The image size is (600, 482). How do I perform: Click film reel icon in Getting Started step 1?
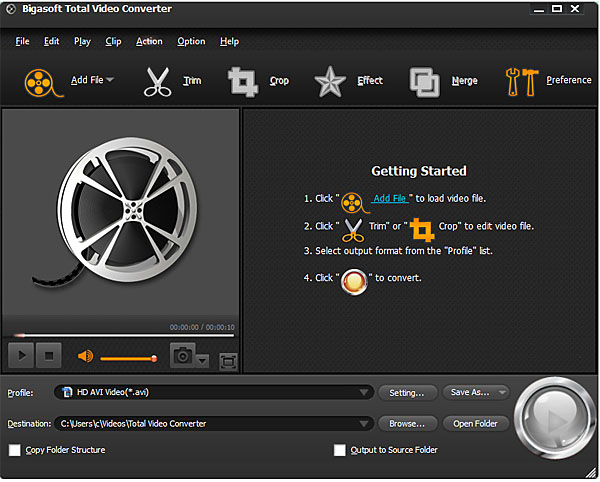(x=354, y=203)
